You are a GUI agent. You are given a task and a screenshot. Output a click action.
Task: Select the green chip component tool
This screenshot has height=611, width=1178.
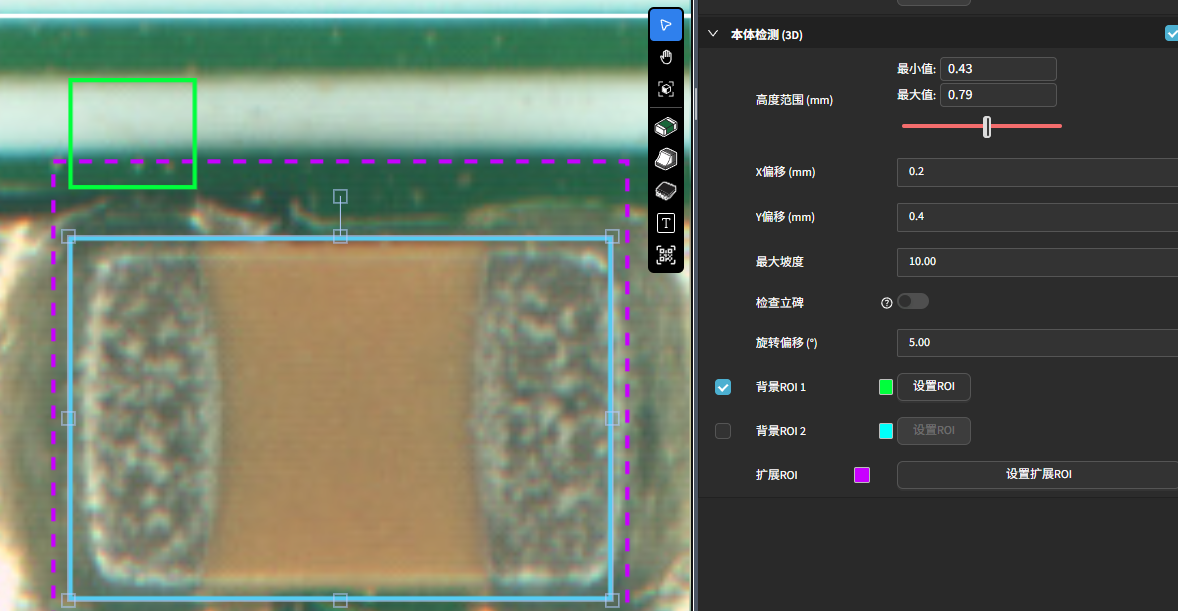[666, 127]
